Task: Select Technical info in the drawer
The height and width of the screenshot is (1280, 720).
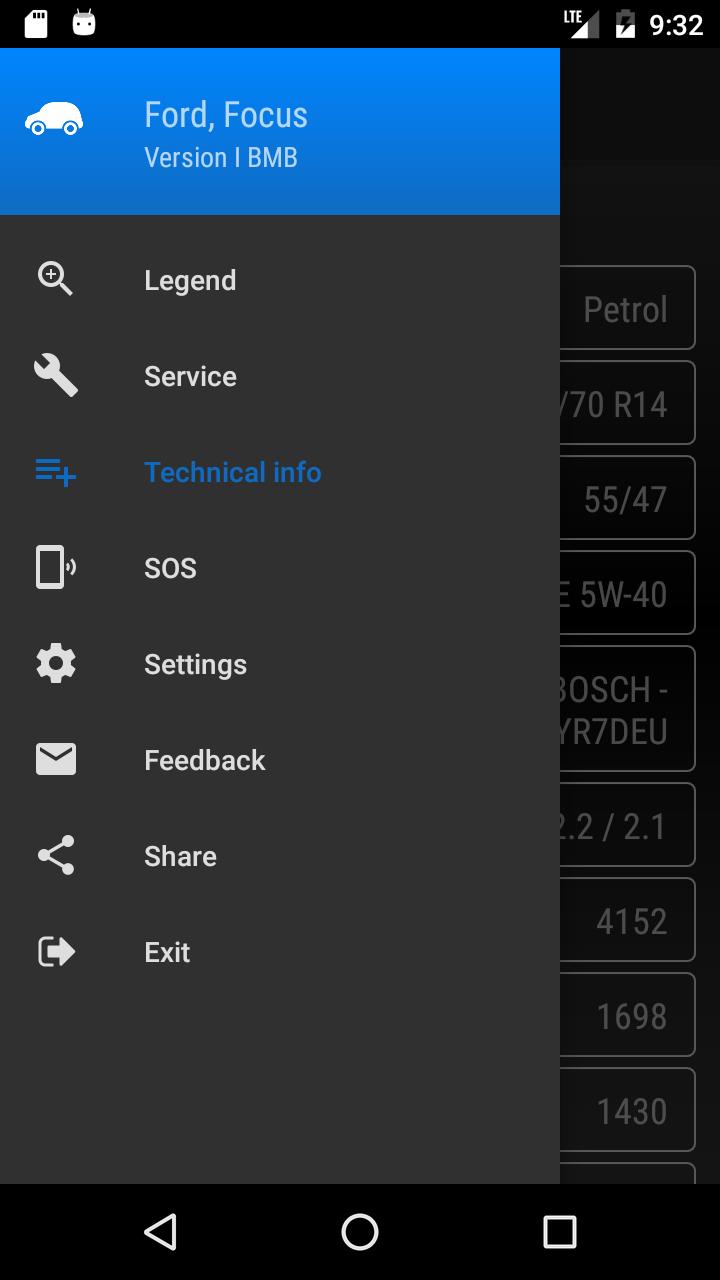Action: (233, 472)
